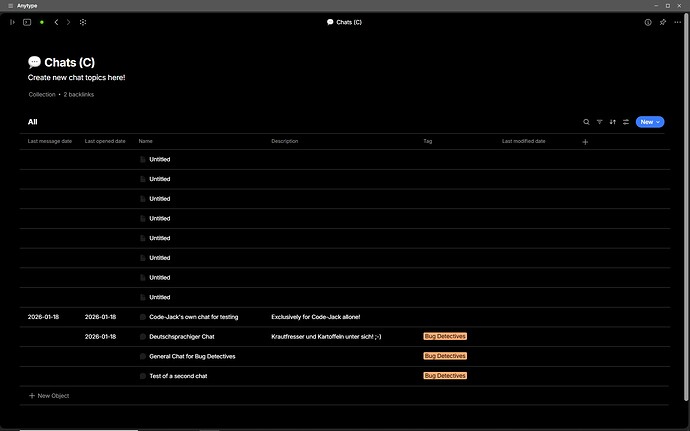The image size is (690, 431).
Task: Open Code-Jack's own chat for testing
Action: pos(194,317)
